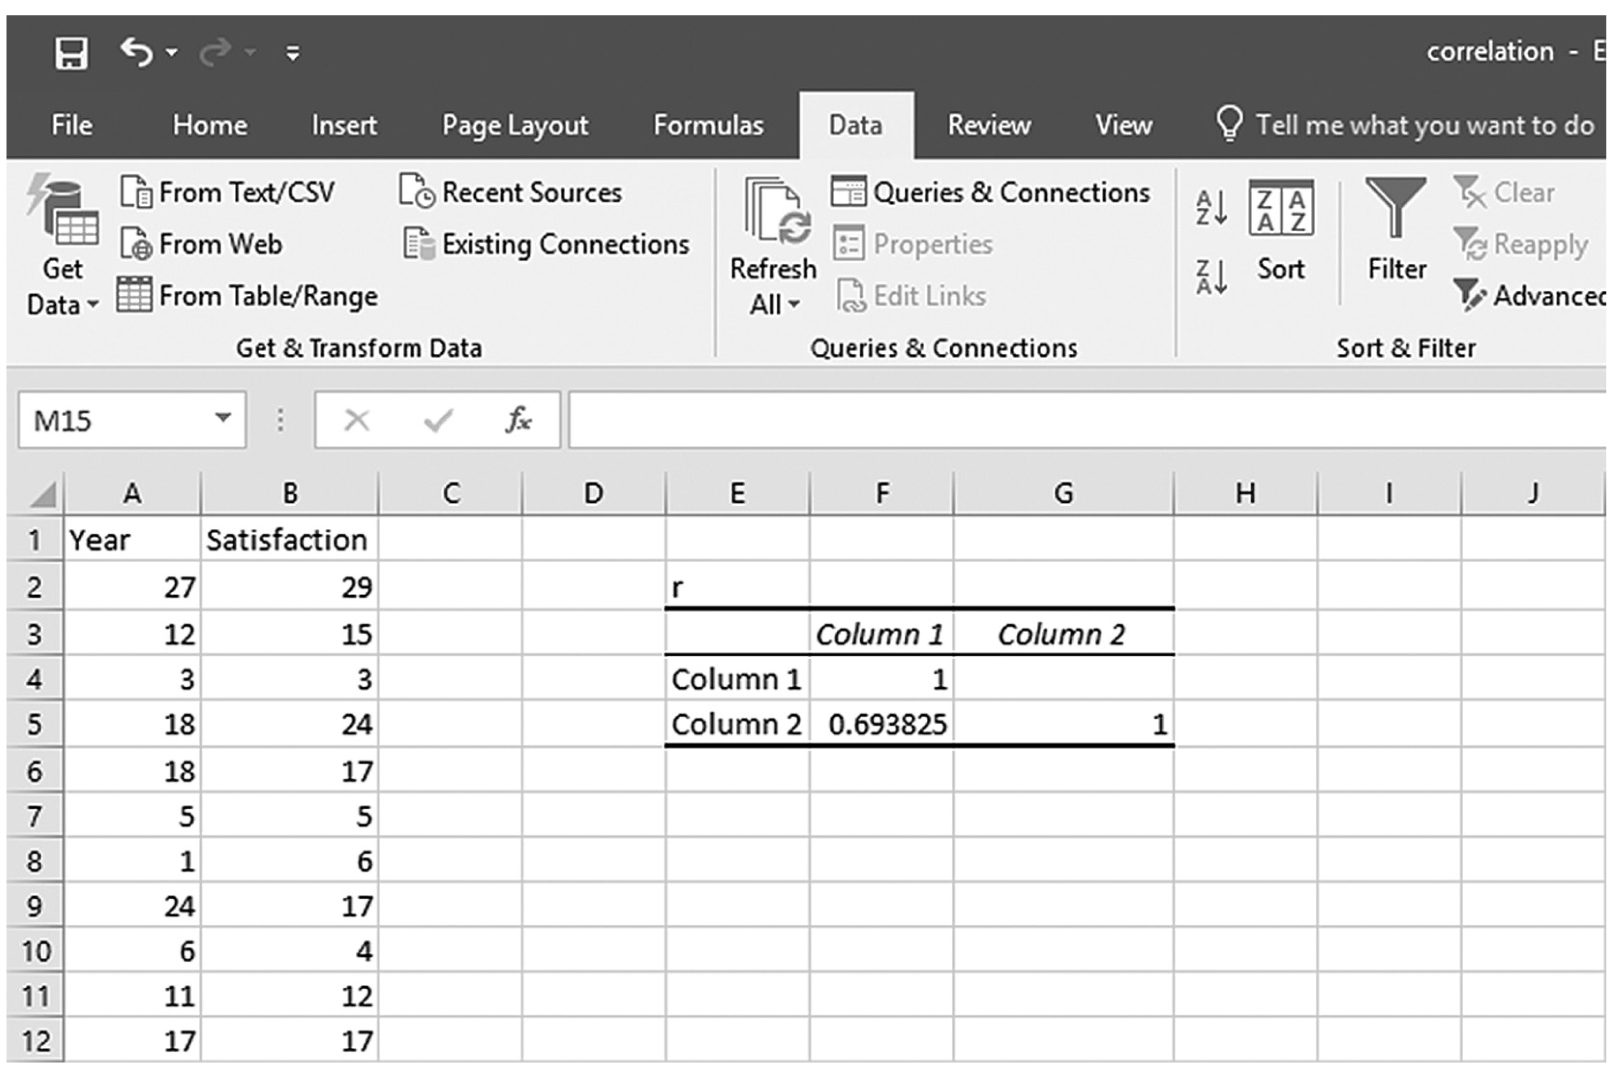
Task: Sort Z to A descending
Action: pyautogui.click(x=1211, y=276)
